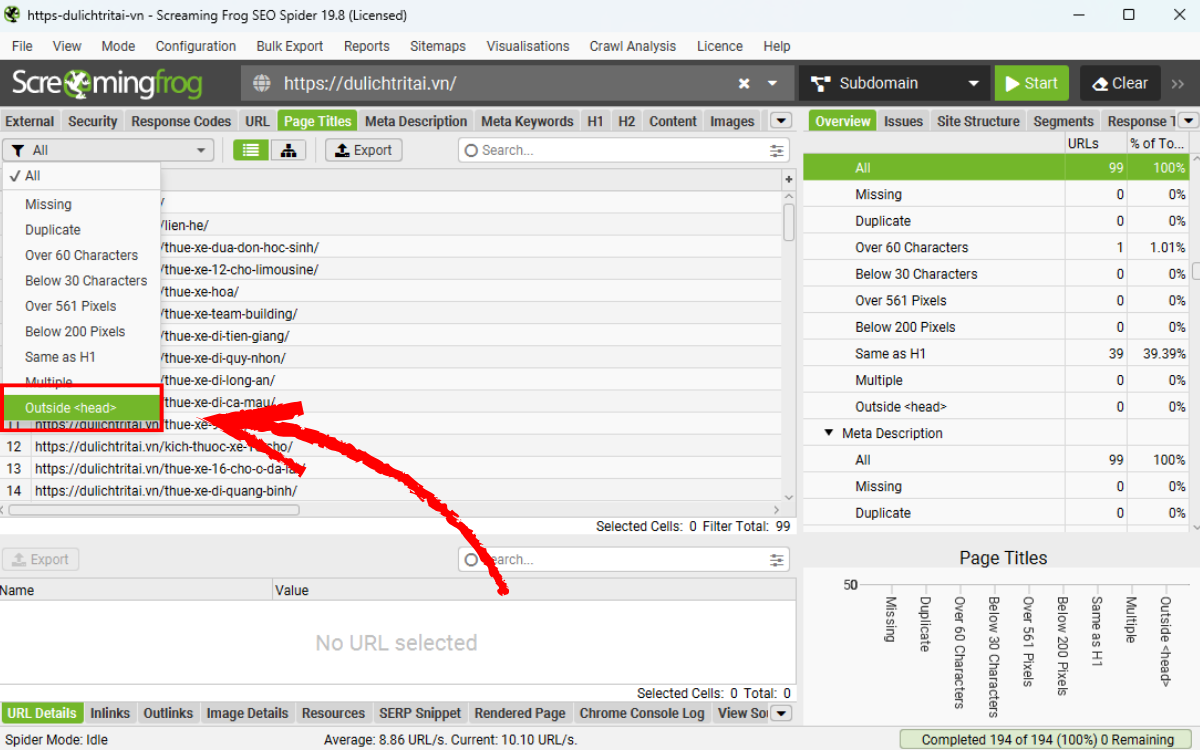The image size is (1200, 750).
Task: Click the Export button above the URL list
Action: pos(364,149)
